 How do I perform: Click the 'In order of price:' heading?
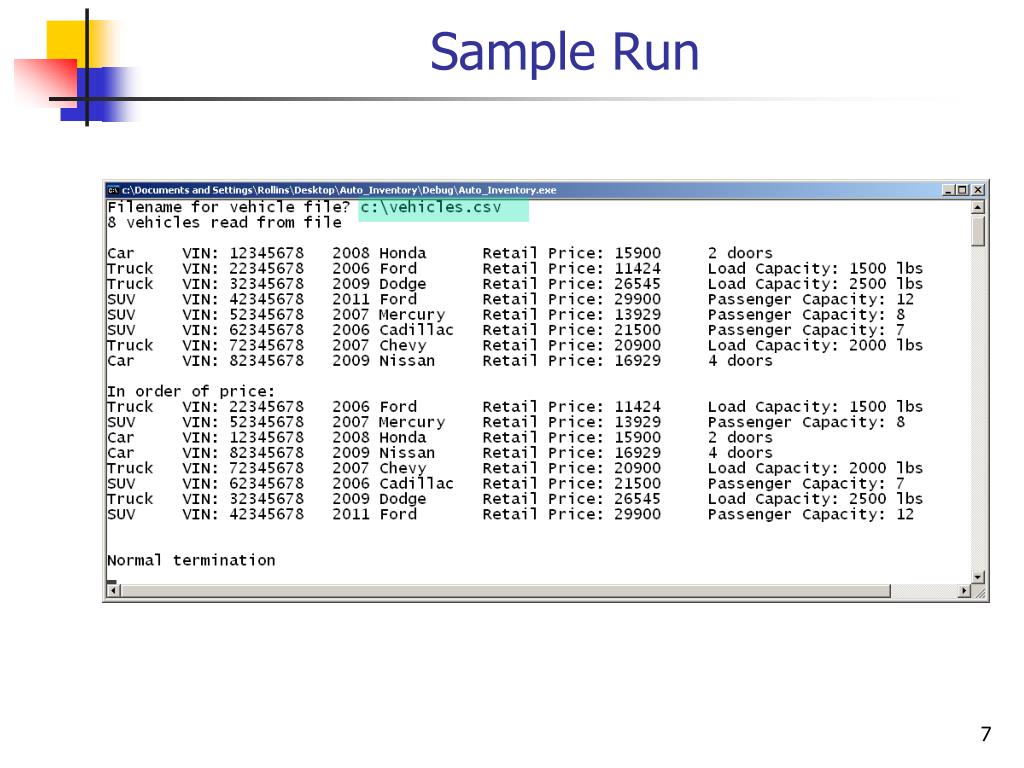191,391
